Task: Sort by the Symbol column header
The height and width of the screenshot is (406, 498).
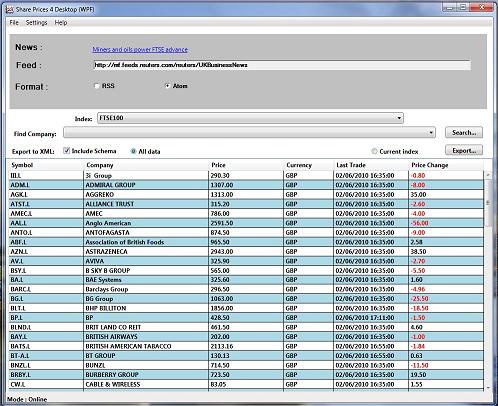Action: (x=46, y=165)
